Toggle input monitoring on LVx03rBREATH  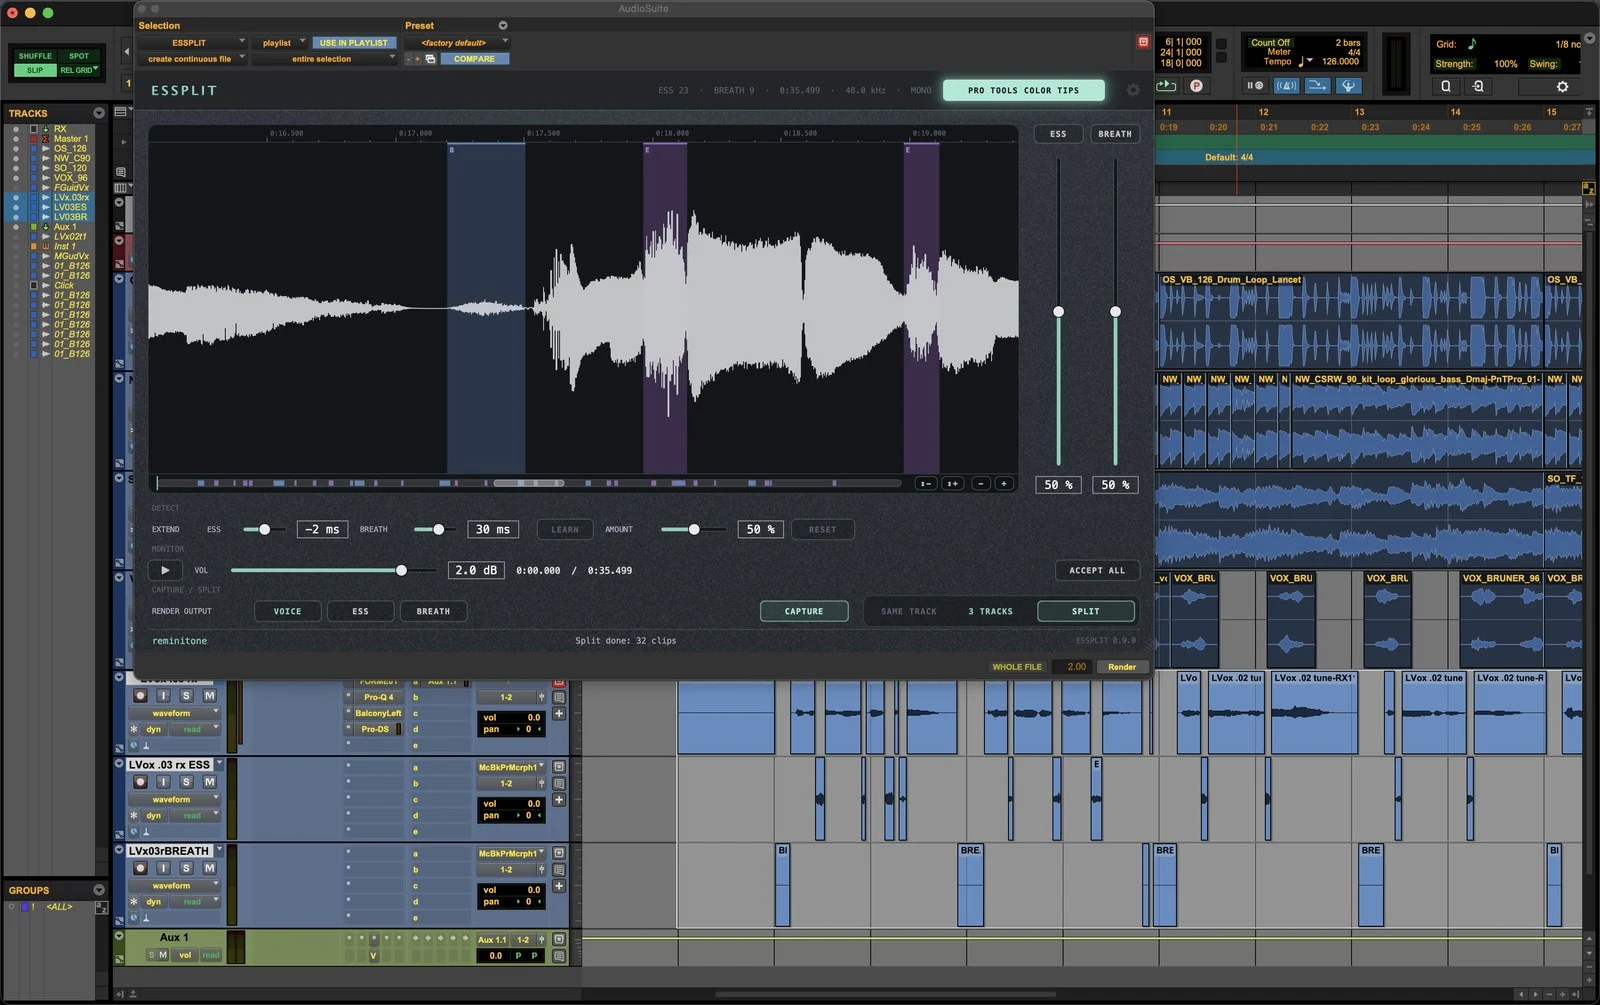[163, 868]
